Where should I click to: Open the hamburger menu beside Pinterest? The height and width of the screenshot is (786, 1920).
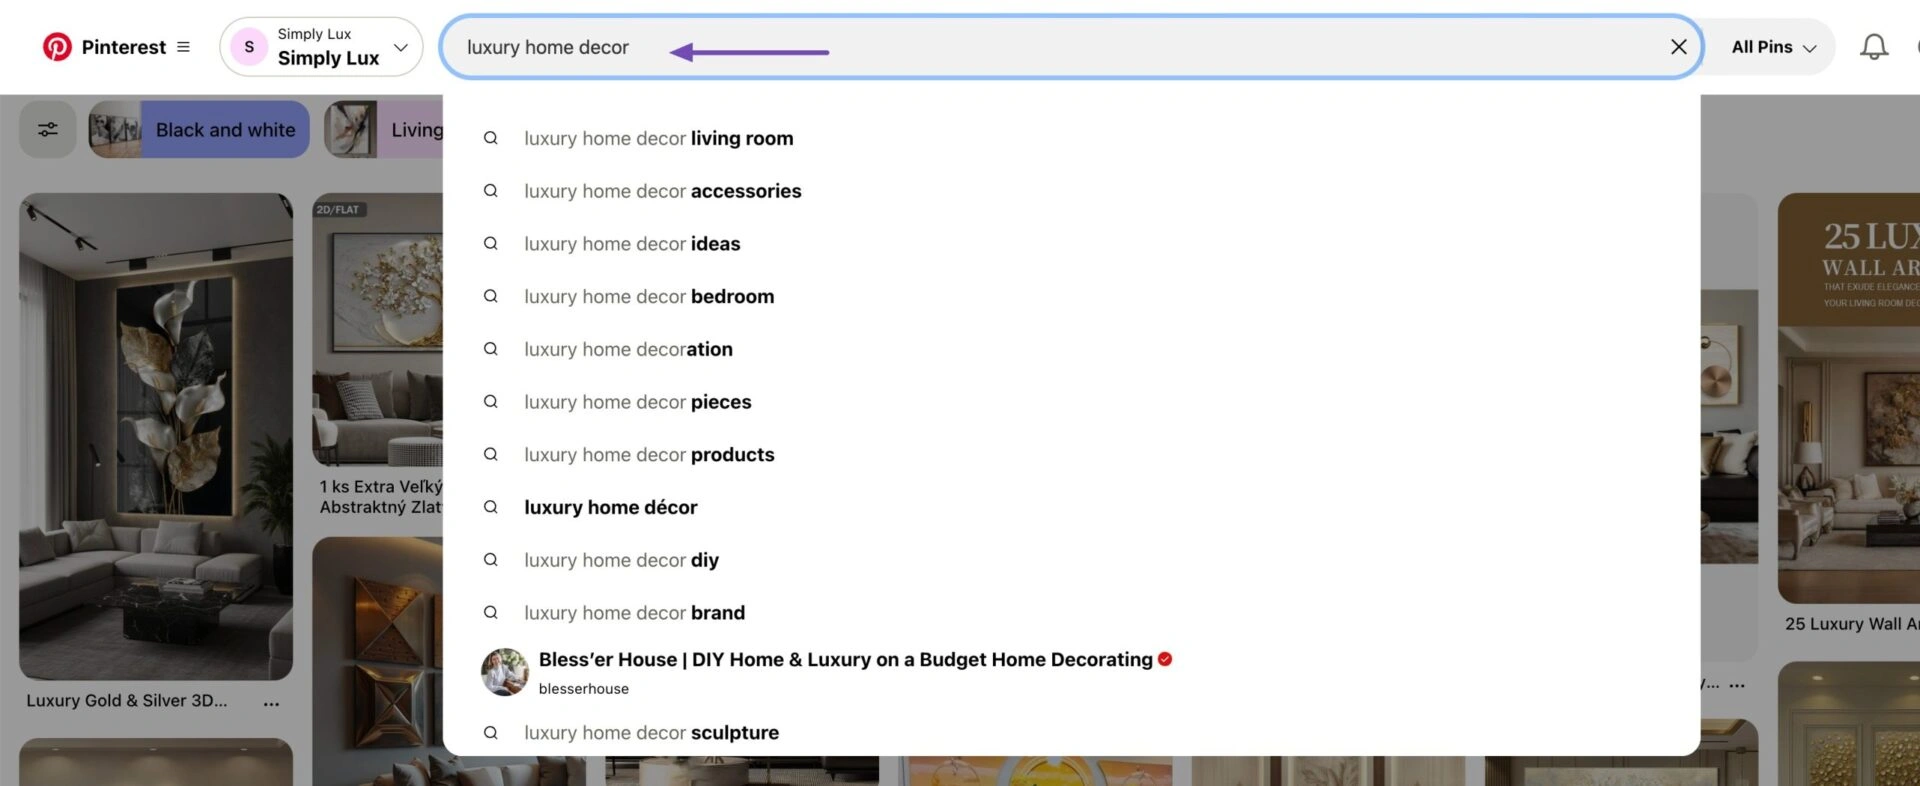tap(183, 47)
